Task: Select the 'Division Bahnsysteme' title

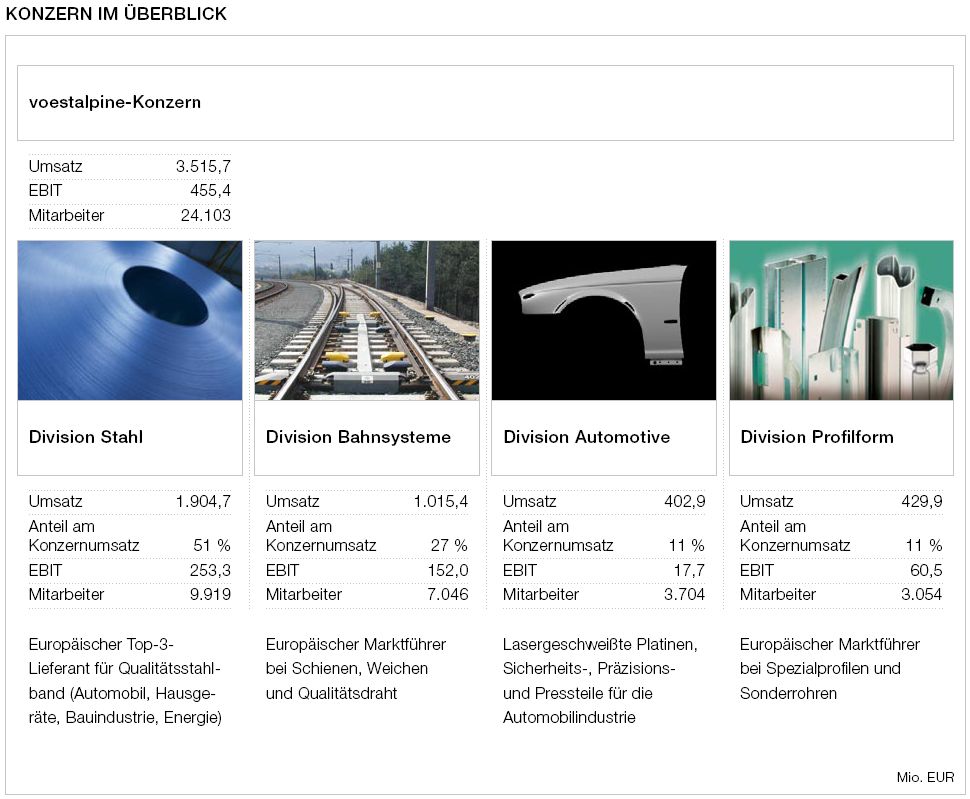Action: [358, 437]
